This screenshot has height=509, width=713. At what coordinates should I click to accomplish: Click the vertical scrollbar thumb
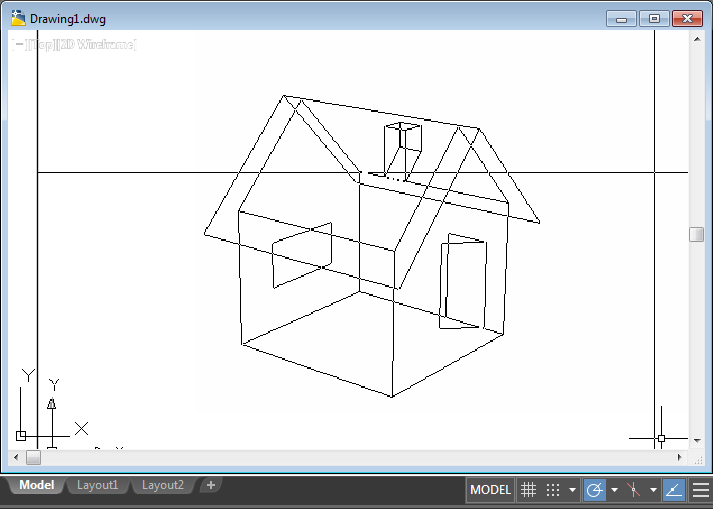coord(696,234)
